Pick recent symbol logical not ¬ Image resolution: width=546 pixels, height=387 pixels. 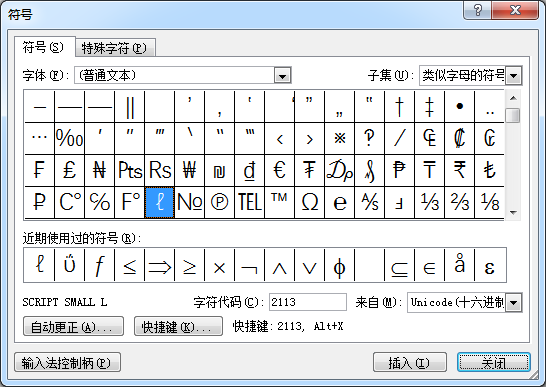click(x=249, y=265)
